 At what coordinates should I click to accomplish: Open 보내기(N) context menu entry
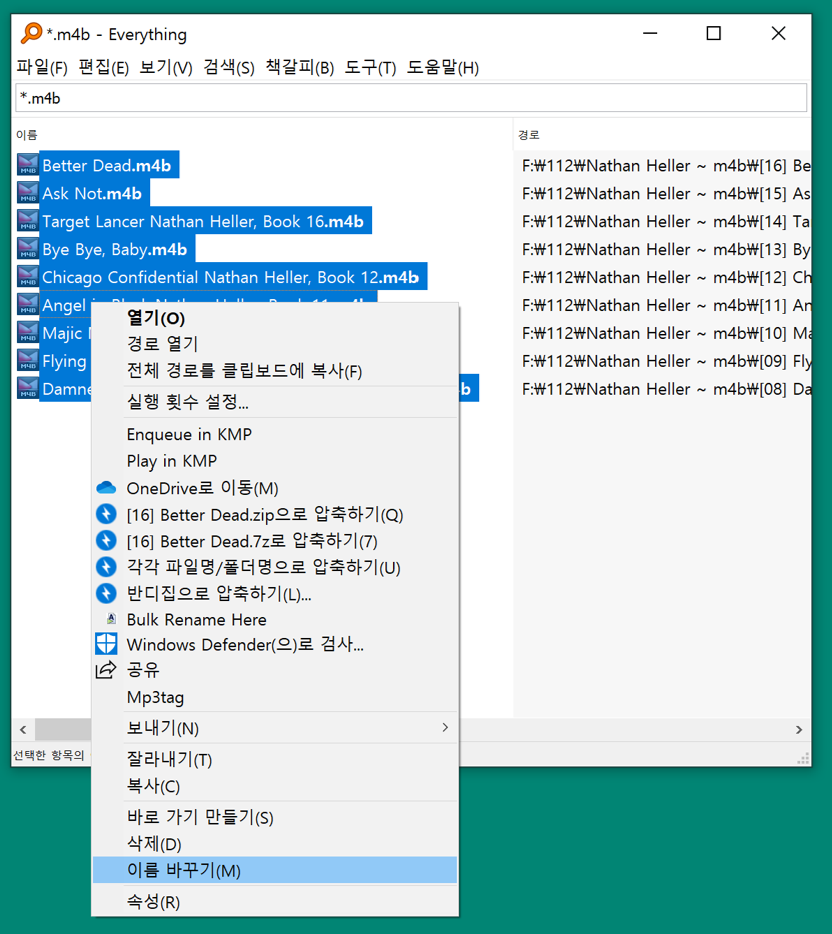pos(275,727)
